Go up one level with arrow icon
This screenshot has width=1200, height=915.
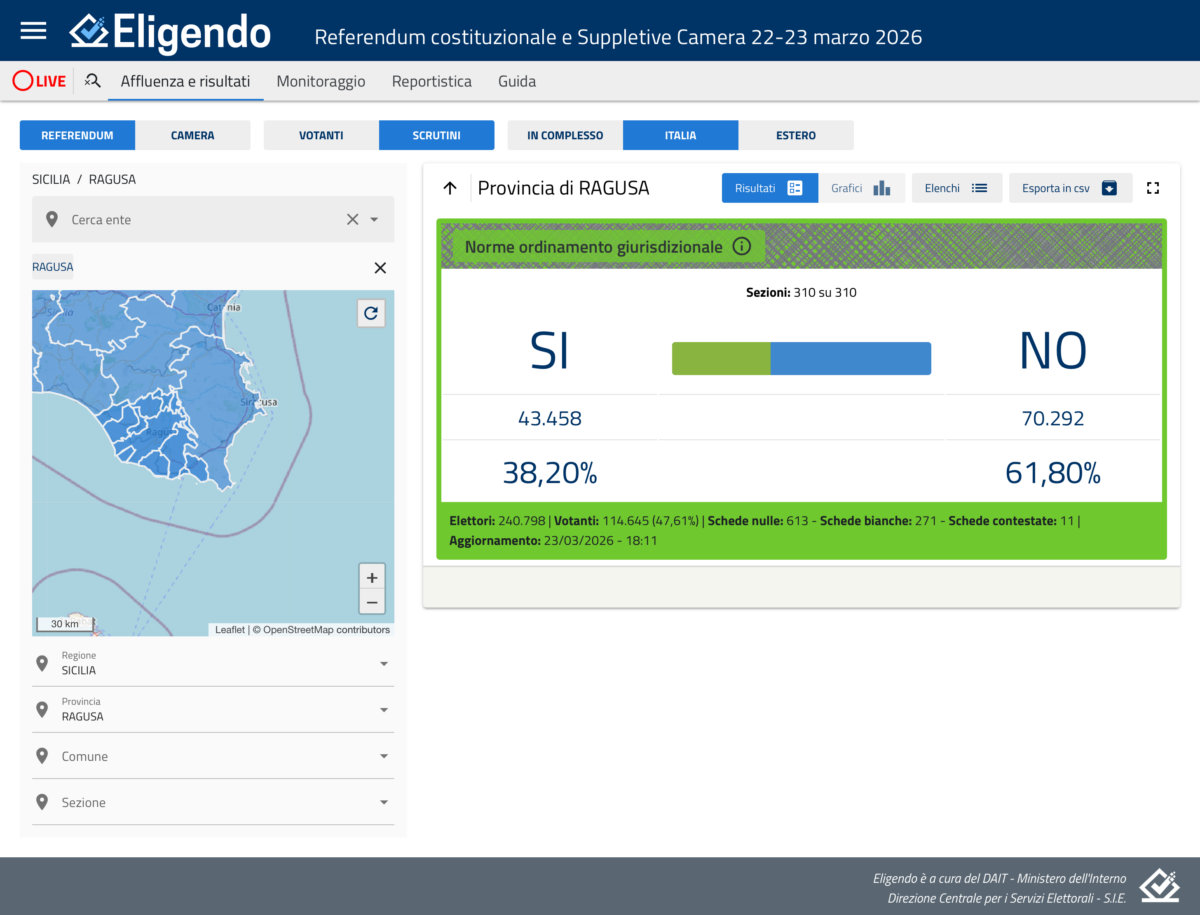point(450,188)
